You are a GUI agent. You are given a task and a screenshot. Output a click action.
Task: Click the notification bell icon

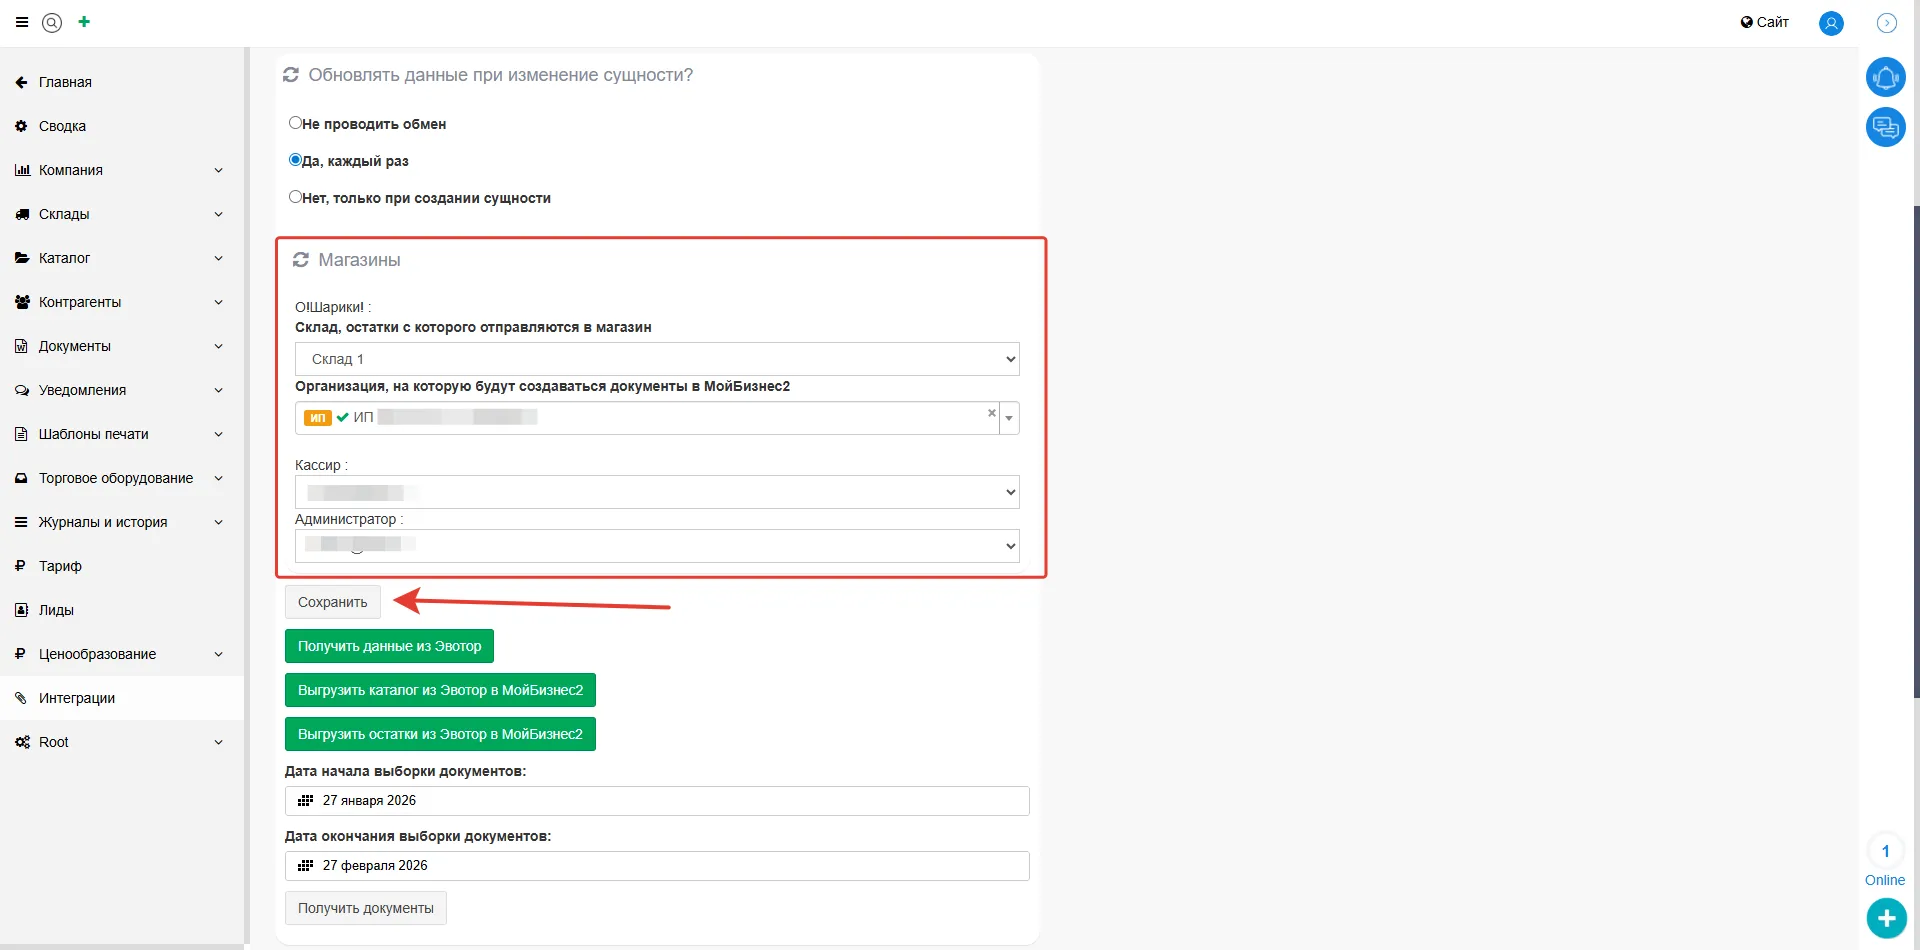1885,77
